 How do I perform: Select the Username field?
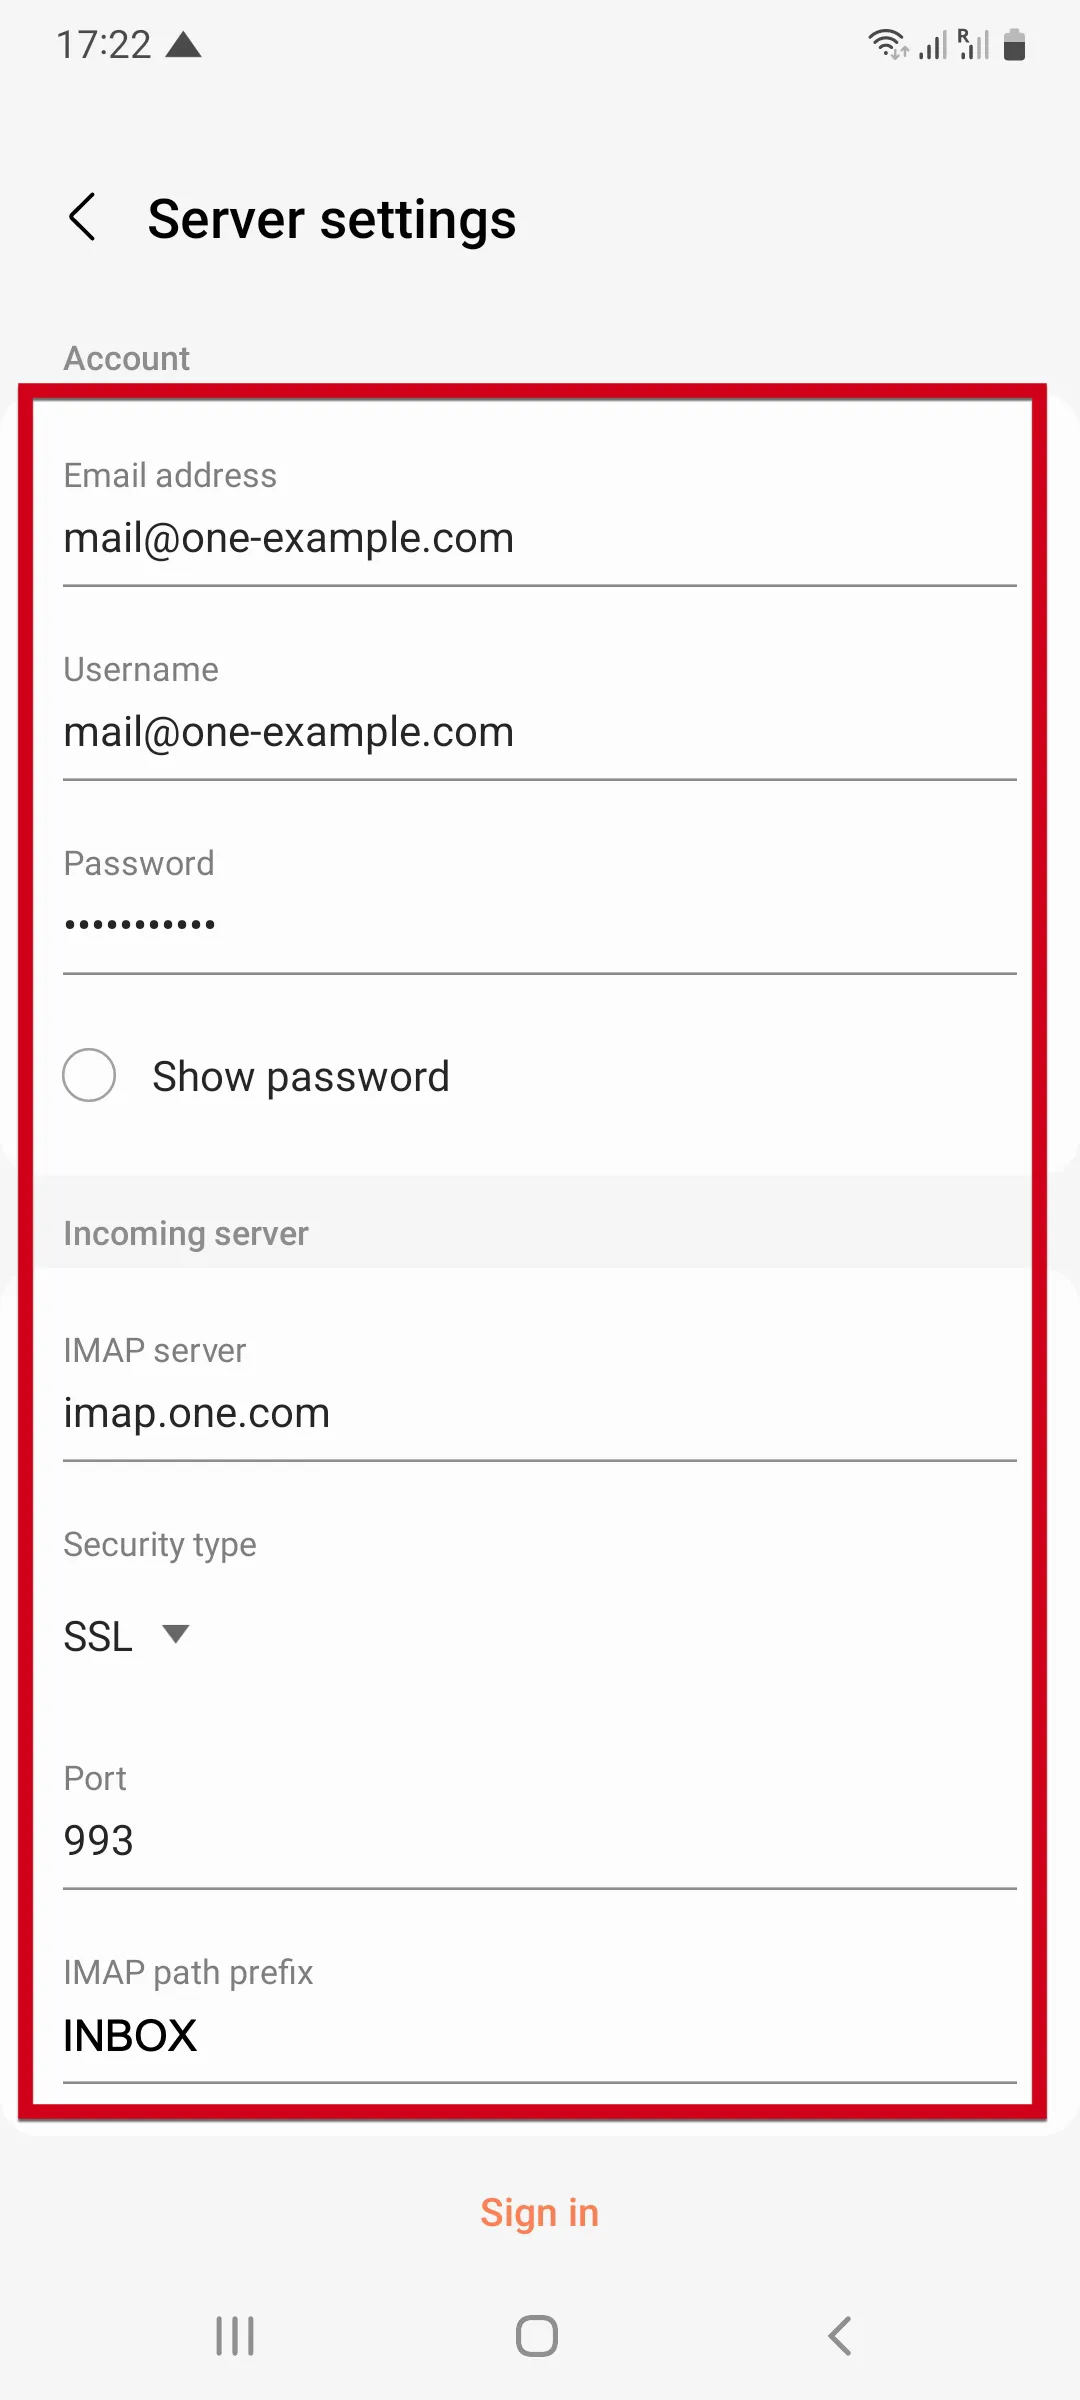click(x=540, y=731)
